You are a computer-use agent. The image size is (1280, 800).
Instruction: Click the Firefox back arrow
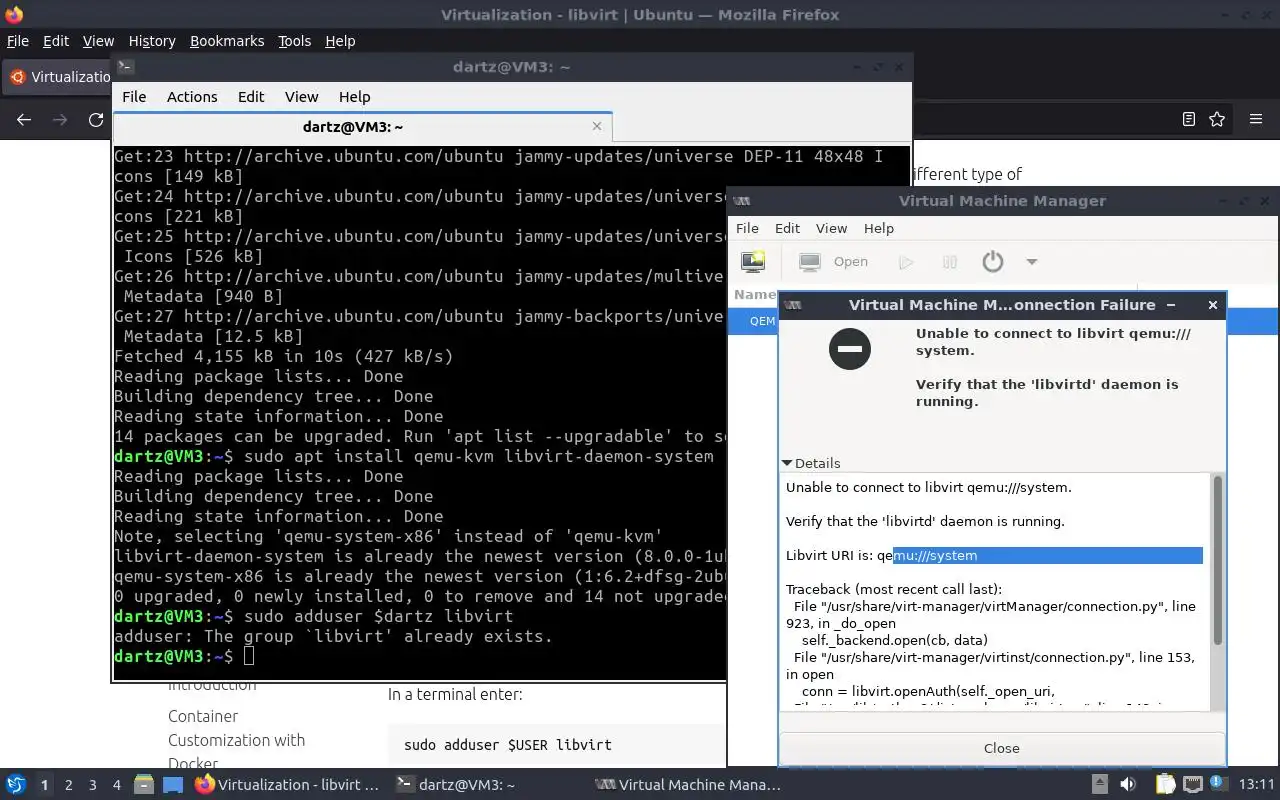coord(24,119)
